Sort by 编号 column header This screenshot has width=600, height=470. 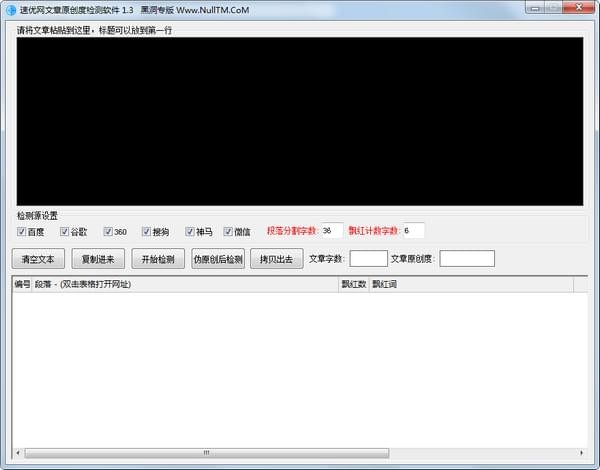[22, 284]
